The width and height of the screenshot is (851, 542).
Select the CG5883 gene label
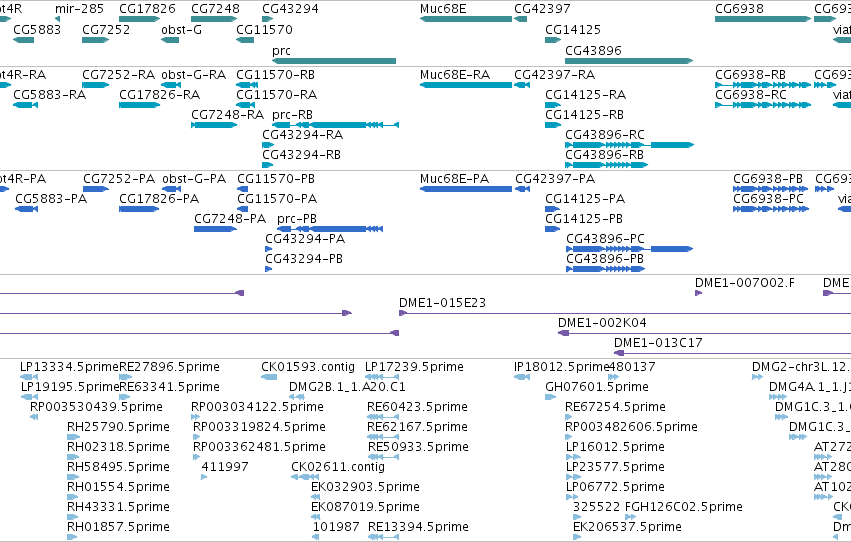[x=37, y=29]
